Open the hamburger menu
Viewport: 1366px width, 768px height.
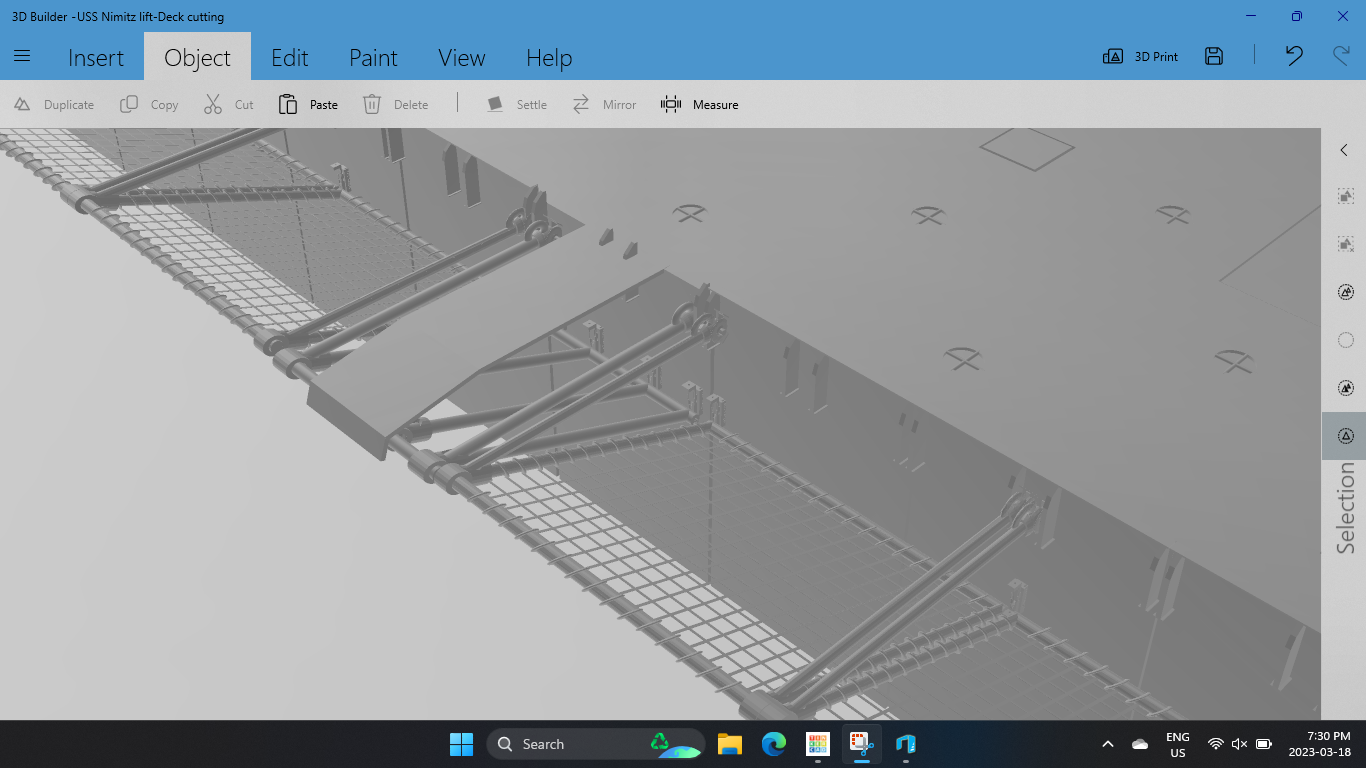tap(22, 56)
